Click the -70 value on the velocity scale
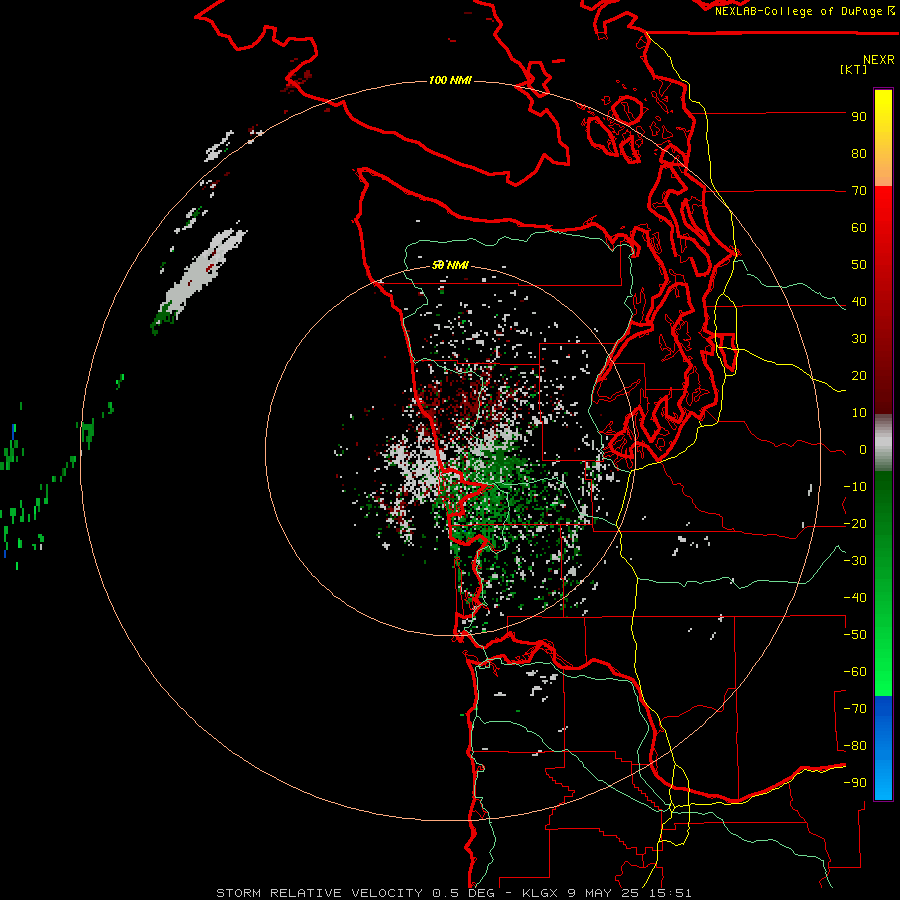The width and height of the screenshot is (900, 900). (855, 709)
